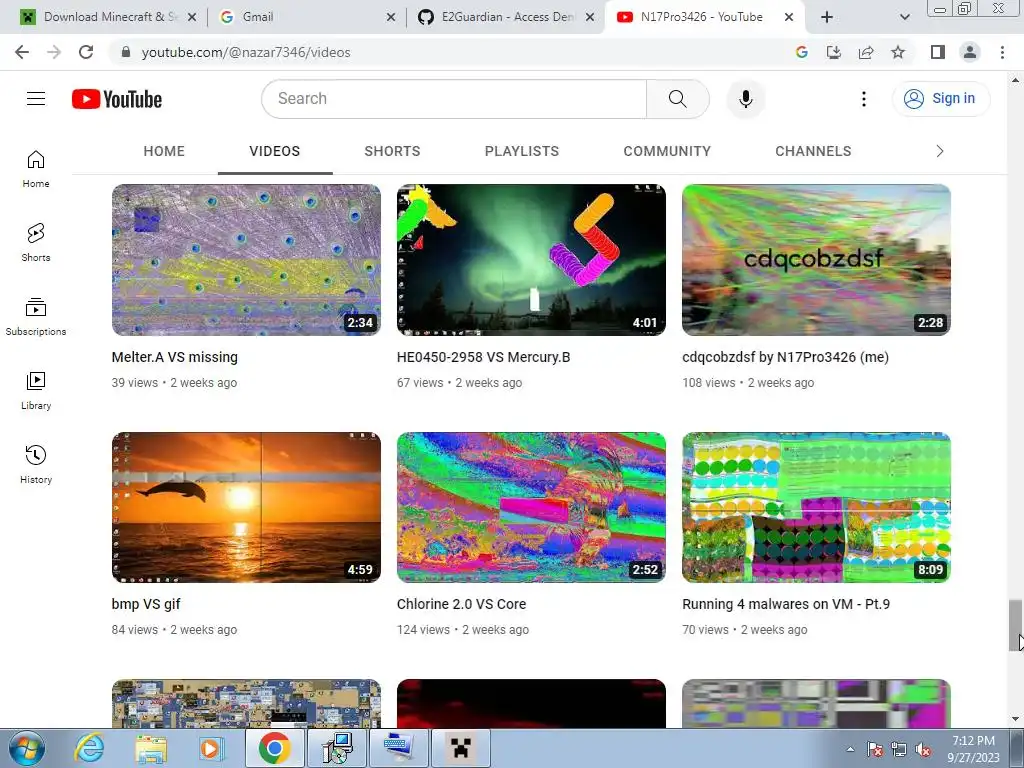Viewport: 1024px width, 768px height.
Task: Open title cdqcobzdsf by N17Pro3426 (me)
Action: point(786,357)
